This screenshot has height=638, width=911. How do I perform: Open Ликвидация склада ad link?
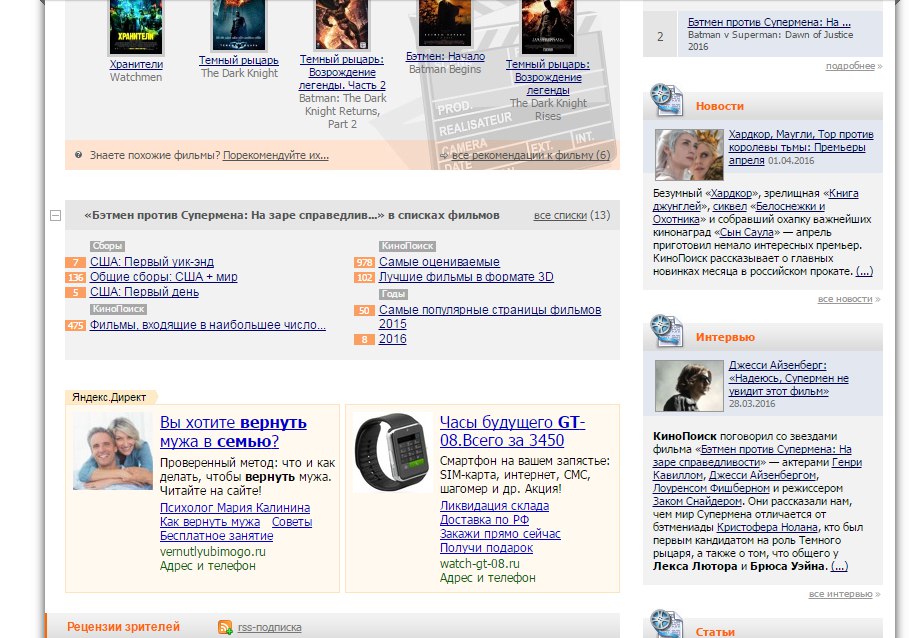pyautogui.click(x=494, y=506)
